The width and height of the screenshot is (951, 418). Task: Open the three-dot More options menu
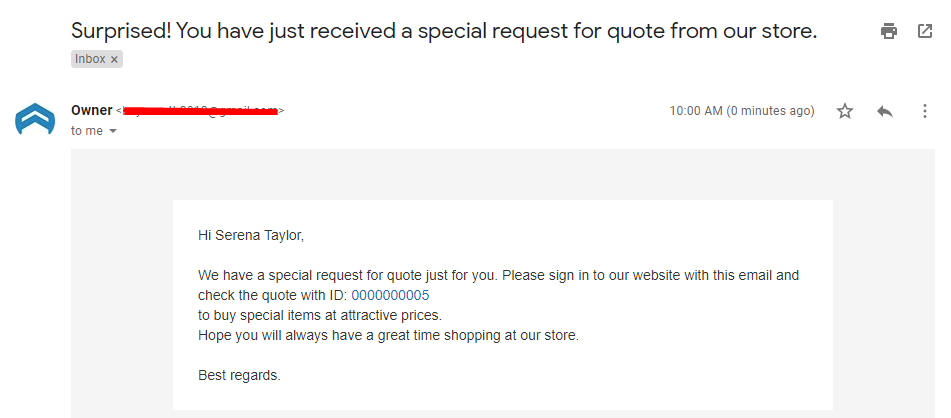pos(925,111)
